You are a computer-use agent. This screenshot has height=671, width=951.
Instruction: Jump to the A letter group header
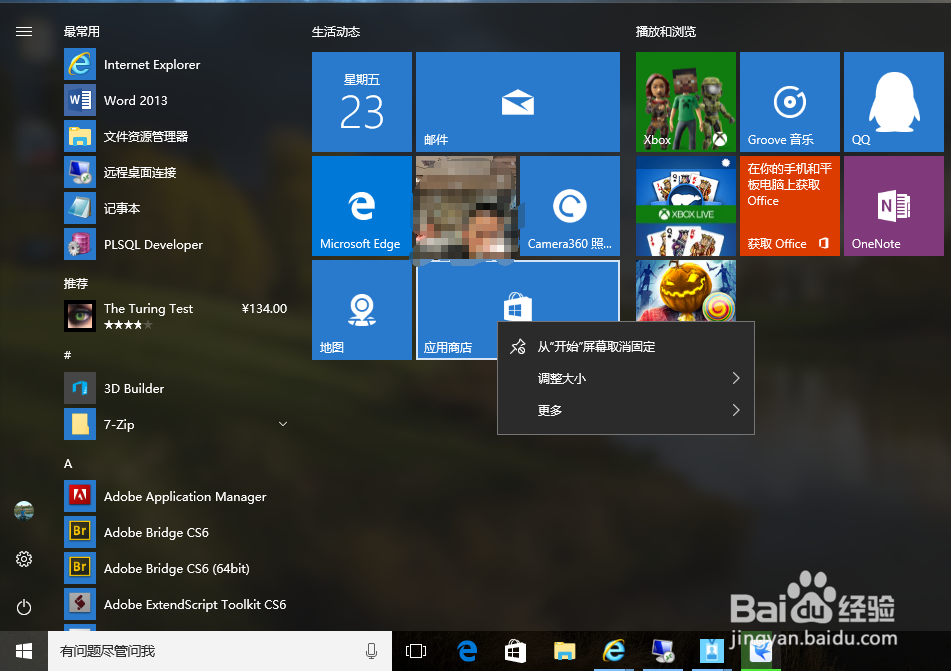[68, 464]
